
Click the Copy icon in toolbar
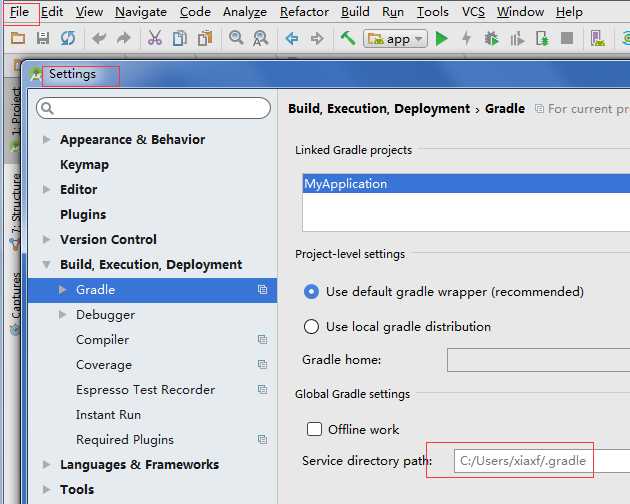pos(180,39)
